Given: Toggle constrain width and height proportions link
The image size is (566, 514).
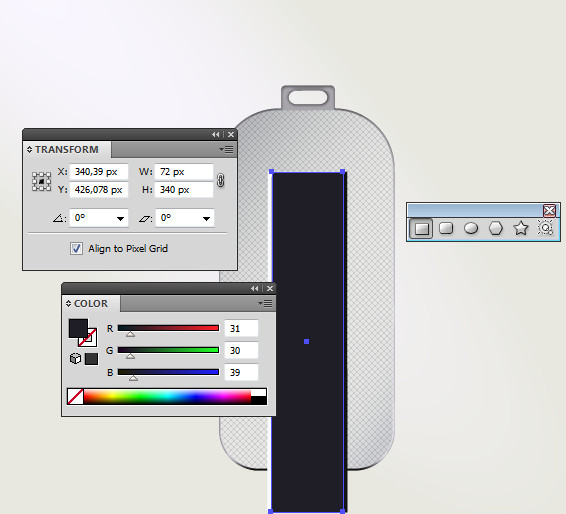Looking at the screenshot, I should click(x=221, y=180).
